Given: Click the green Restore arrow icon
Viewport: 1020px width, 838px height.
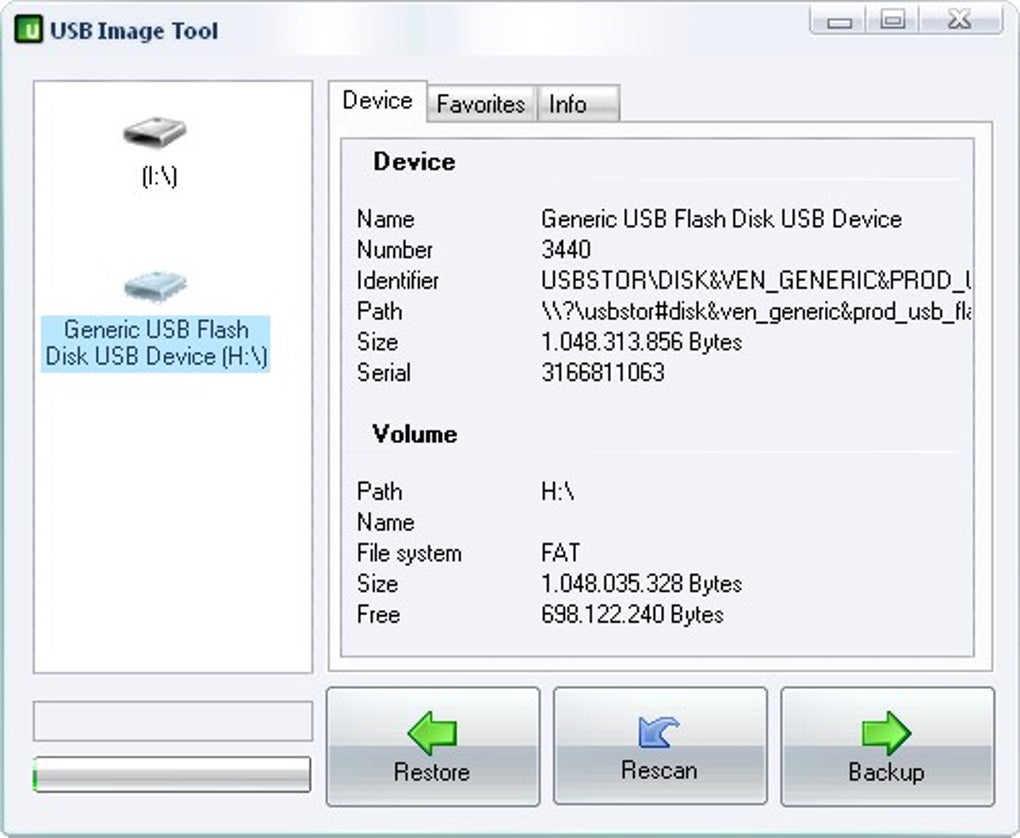Looking at the screenshot, I should point(432,733).
